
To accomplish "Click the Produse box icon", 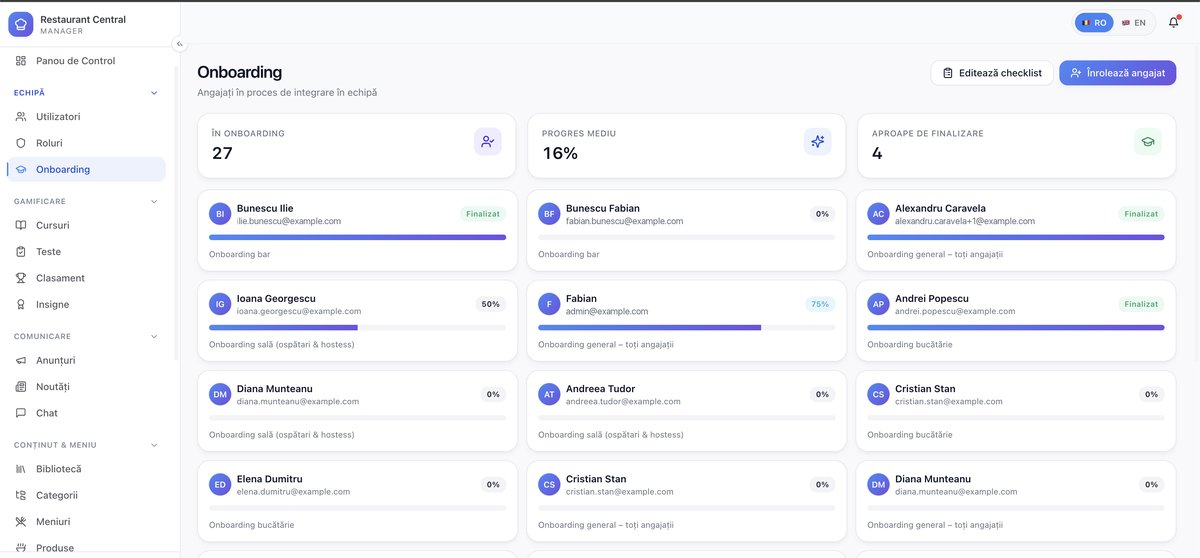I will pos(21,548).
